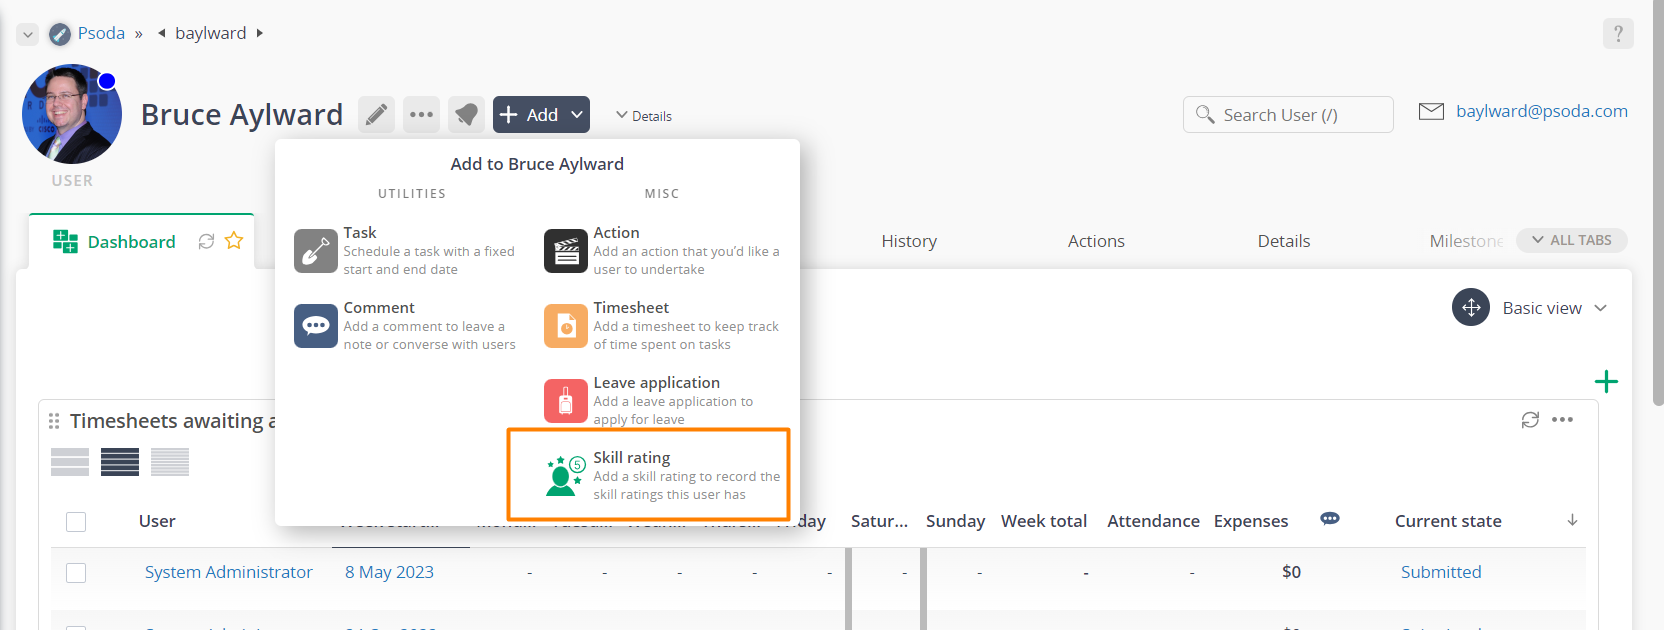This screenshot has height=630, width=1664.
Task: Click the Action clapperboard icon
Action: [x=566, y=251]
